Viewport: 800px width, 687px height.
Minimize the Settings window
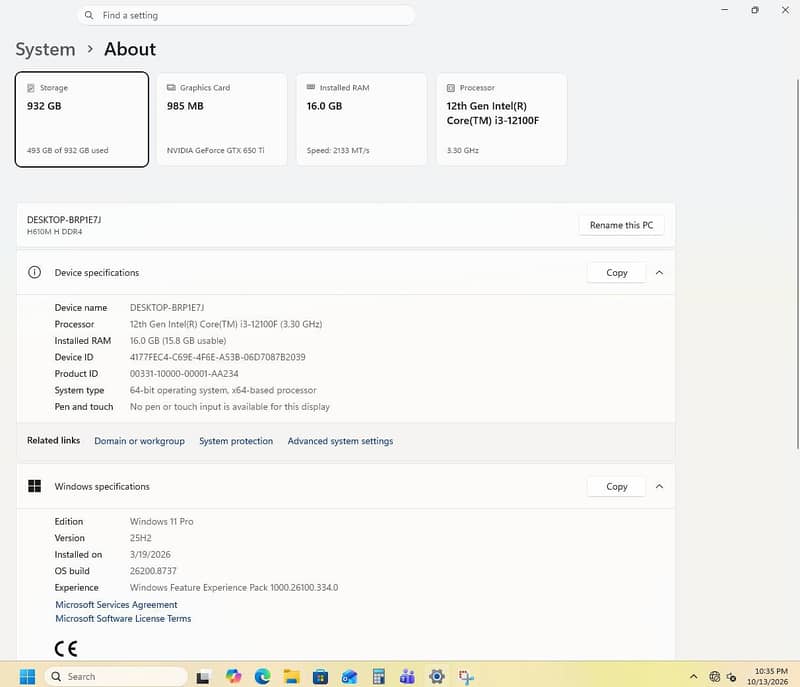tap(724, 10)
